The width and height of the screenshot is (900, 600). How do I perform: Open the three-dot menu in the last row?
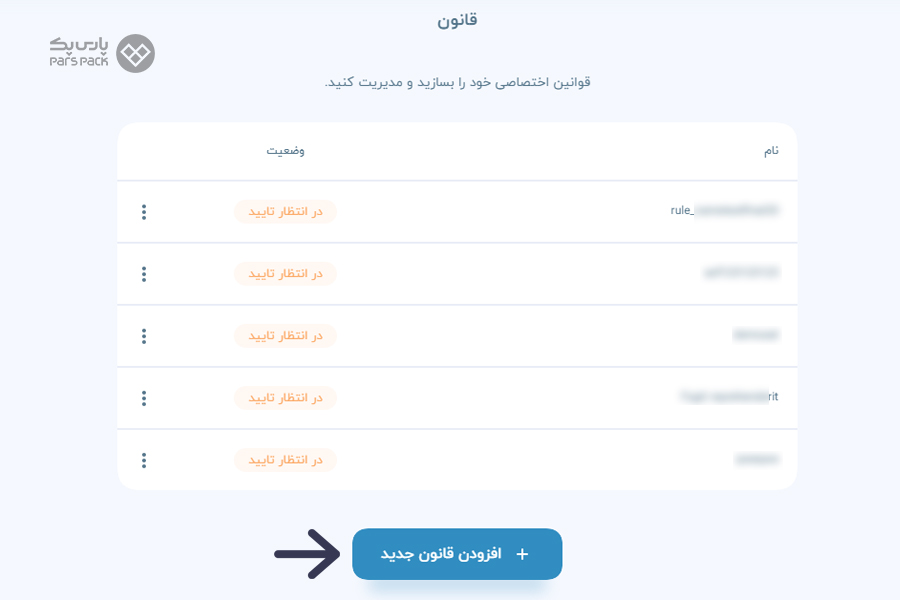[144, 460]
